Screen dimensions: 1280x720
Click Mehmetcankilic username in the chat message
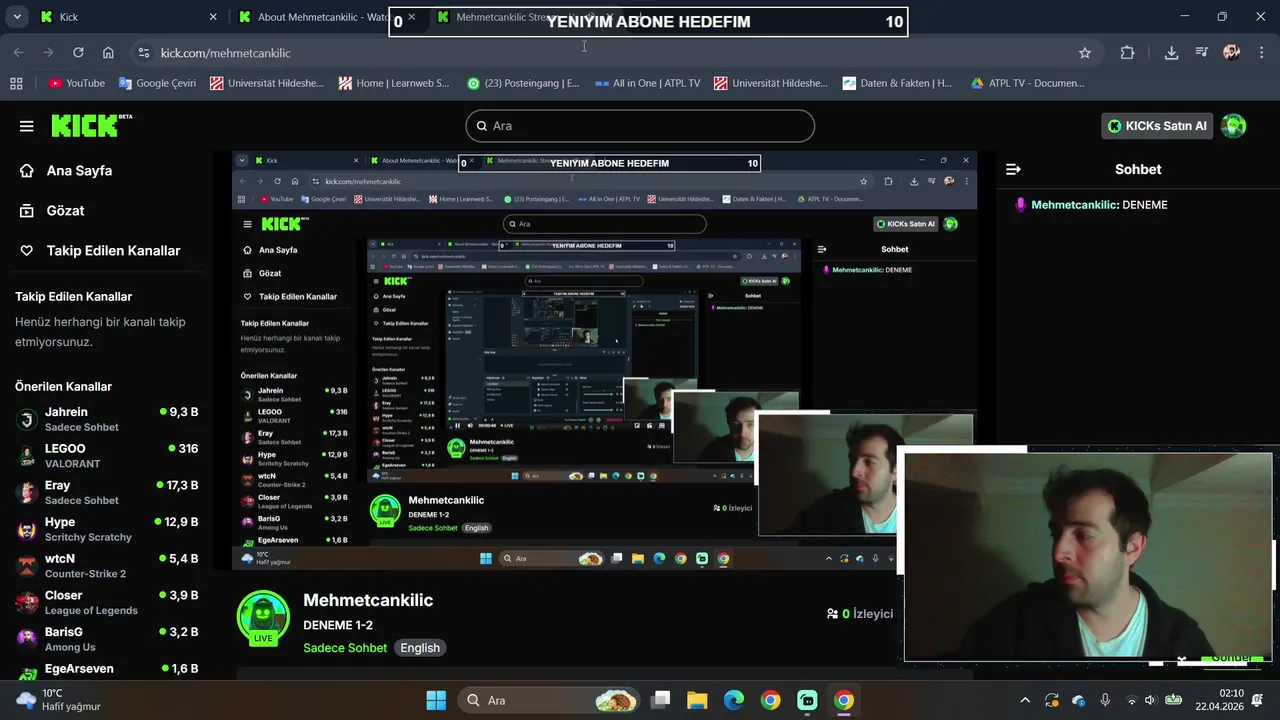coord(1073,205)
